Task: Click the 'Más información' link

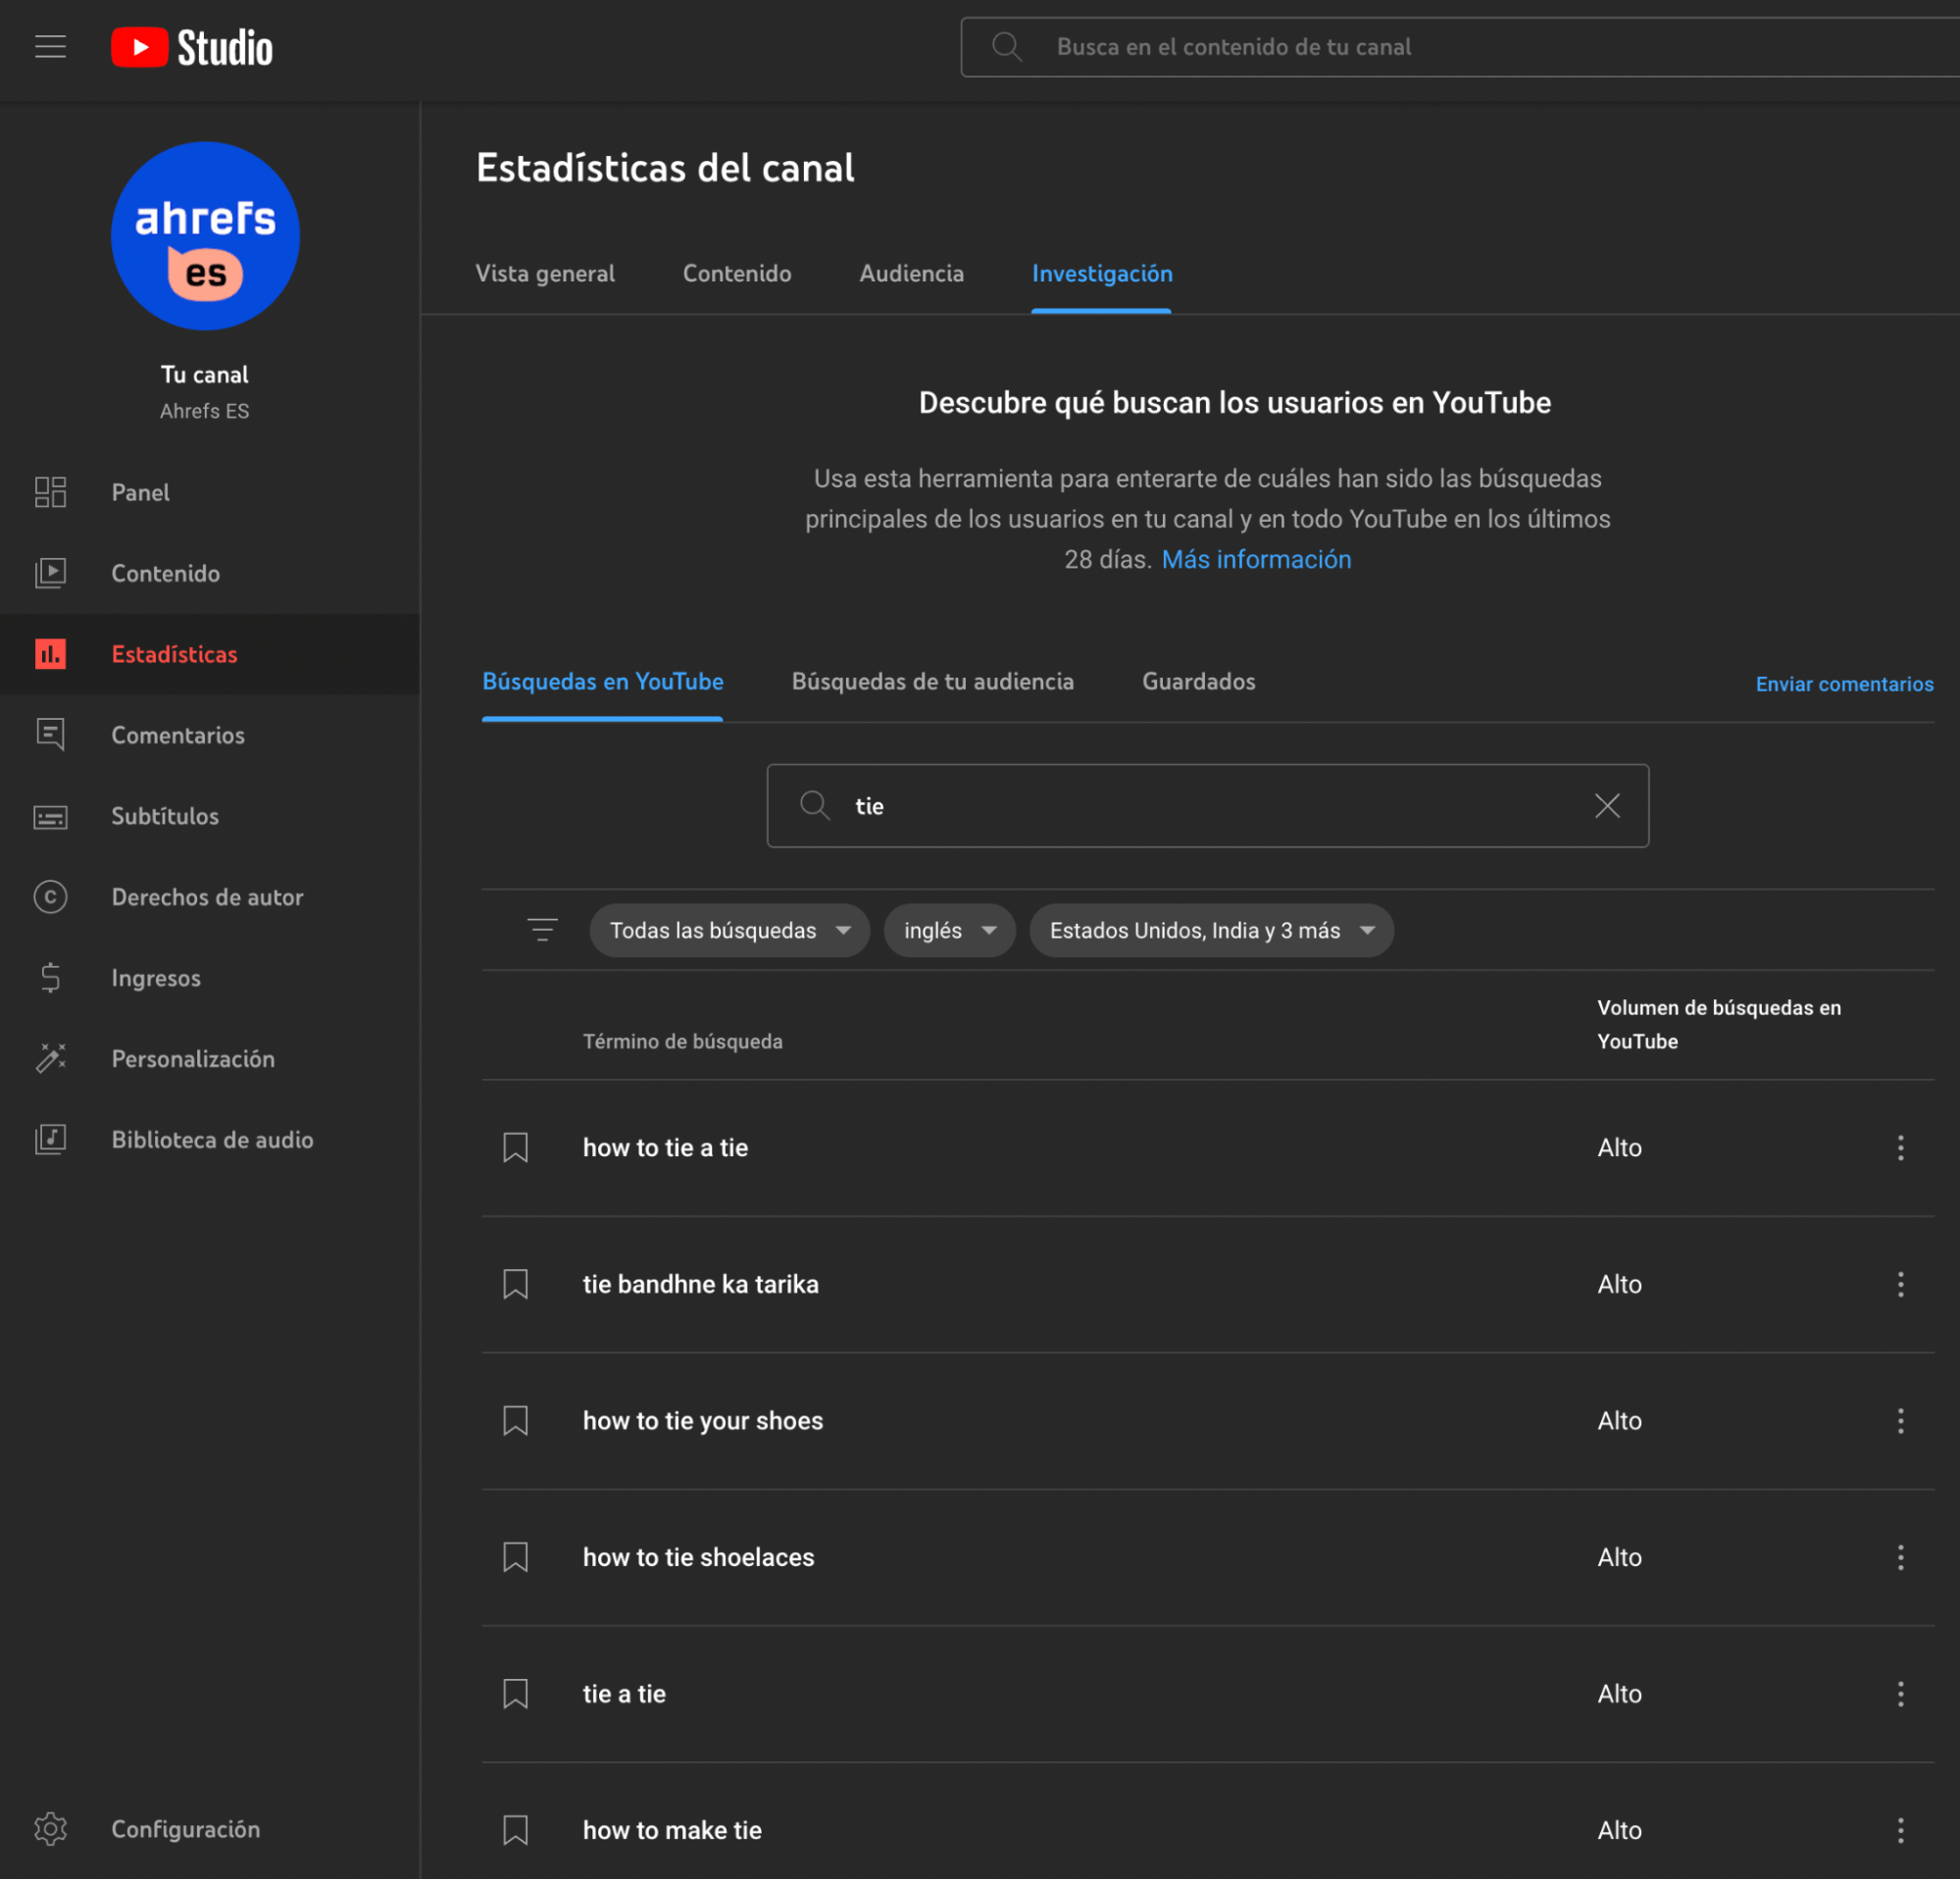Action: pyautogui.click(x=1256, y=559)
